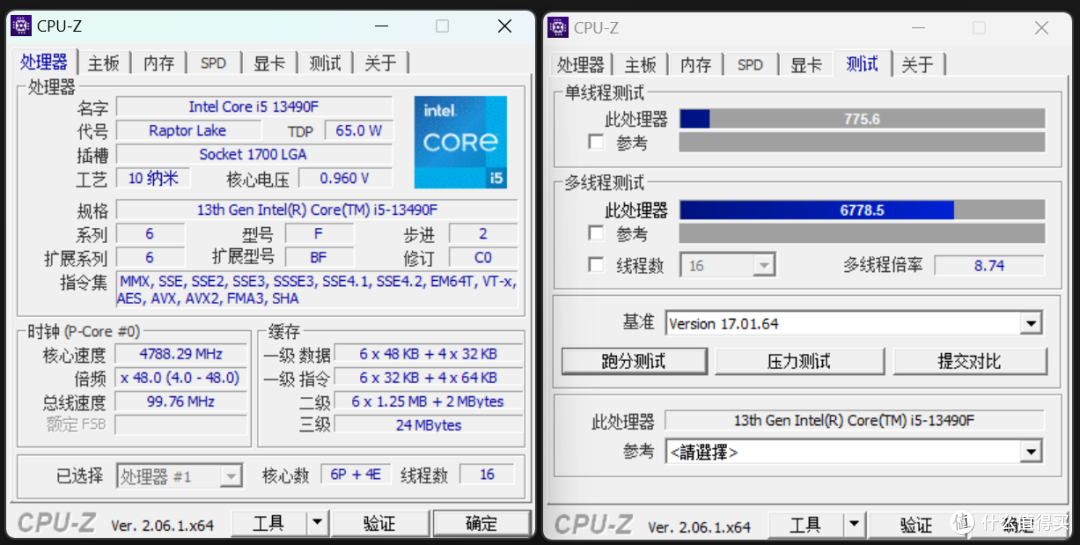Click 验证 button in left window
The height and width of the screenshot is (545, 1080).
click(x=380, y=524)
